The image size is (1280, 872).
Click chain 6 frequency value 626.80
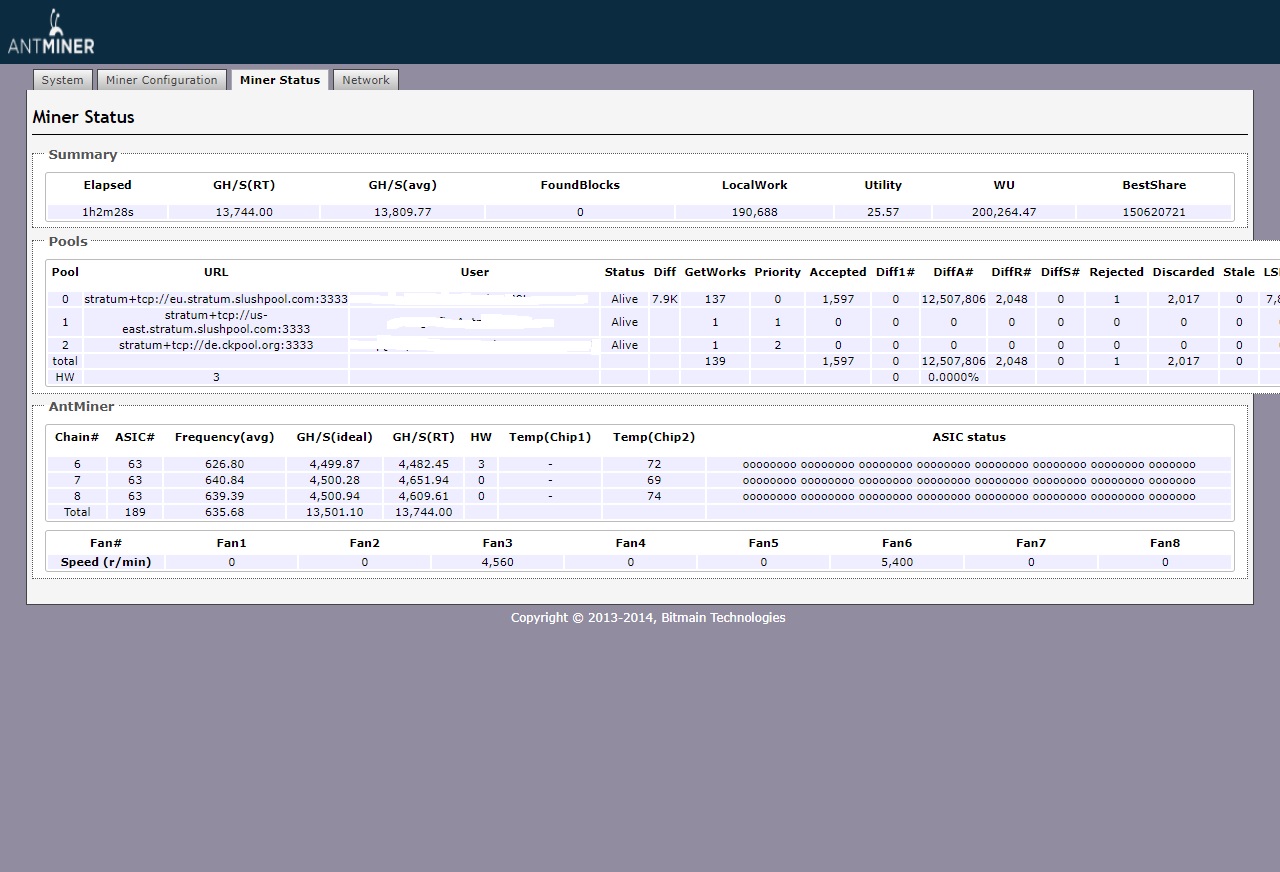tap(224, 464)
